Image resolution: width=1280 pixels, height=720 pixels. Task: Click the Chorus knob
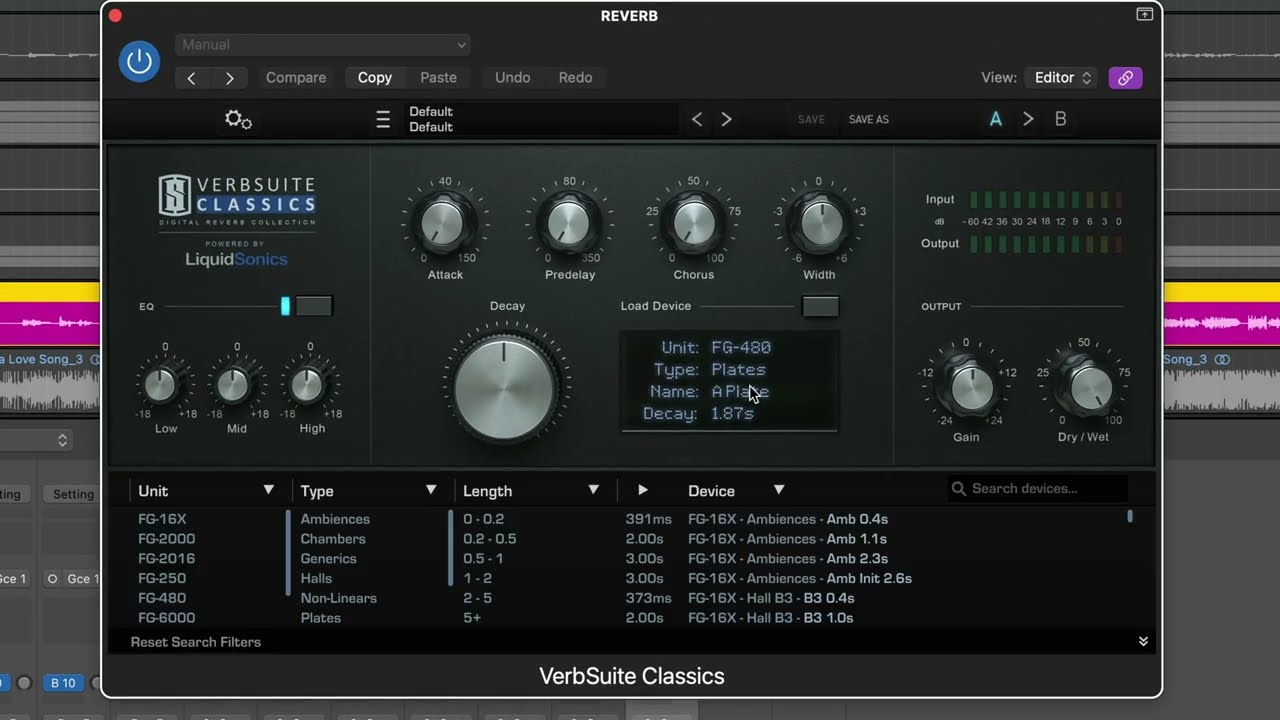pyautogui.click(x=694, y=224)
